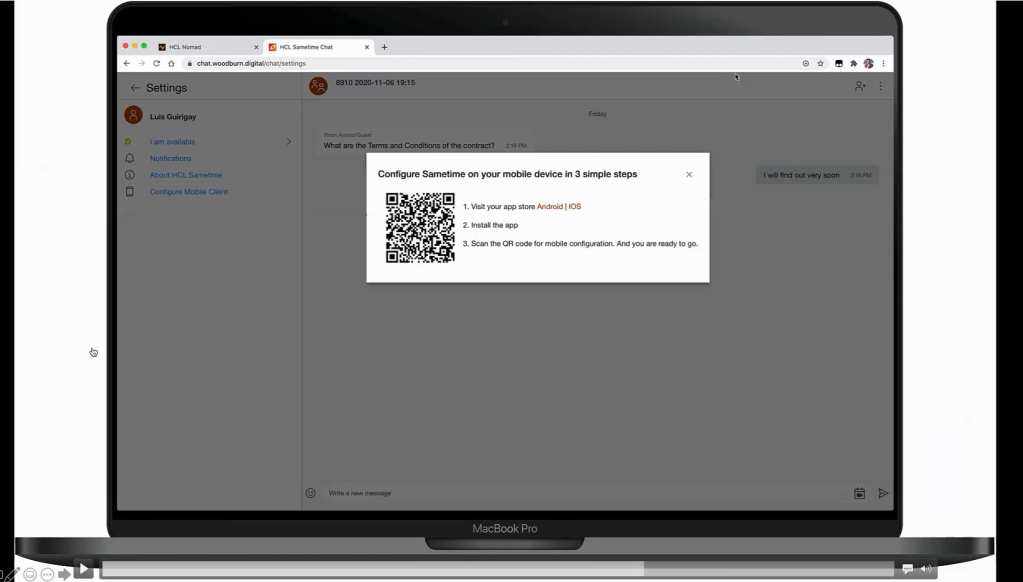The height and width of the screenshot is (582, 1023).
Task: Open Notifications bell icon in settings
Action: [x=129, y=158]
